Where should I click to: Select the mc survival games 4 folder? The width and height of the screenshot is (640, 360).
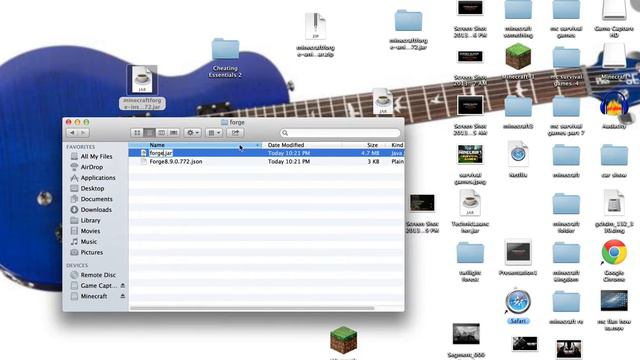pyautogui.click(x=566, y=58)
